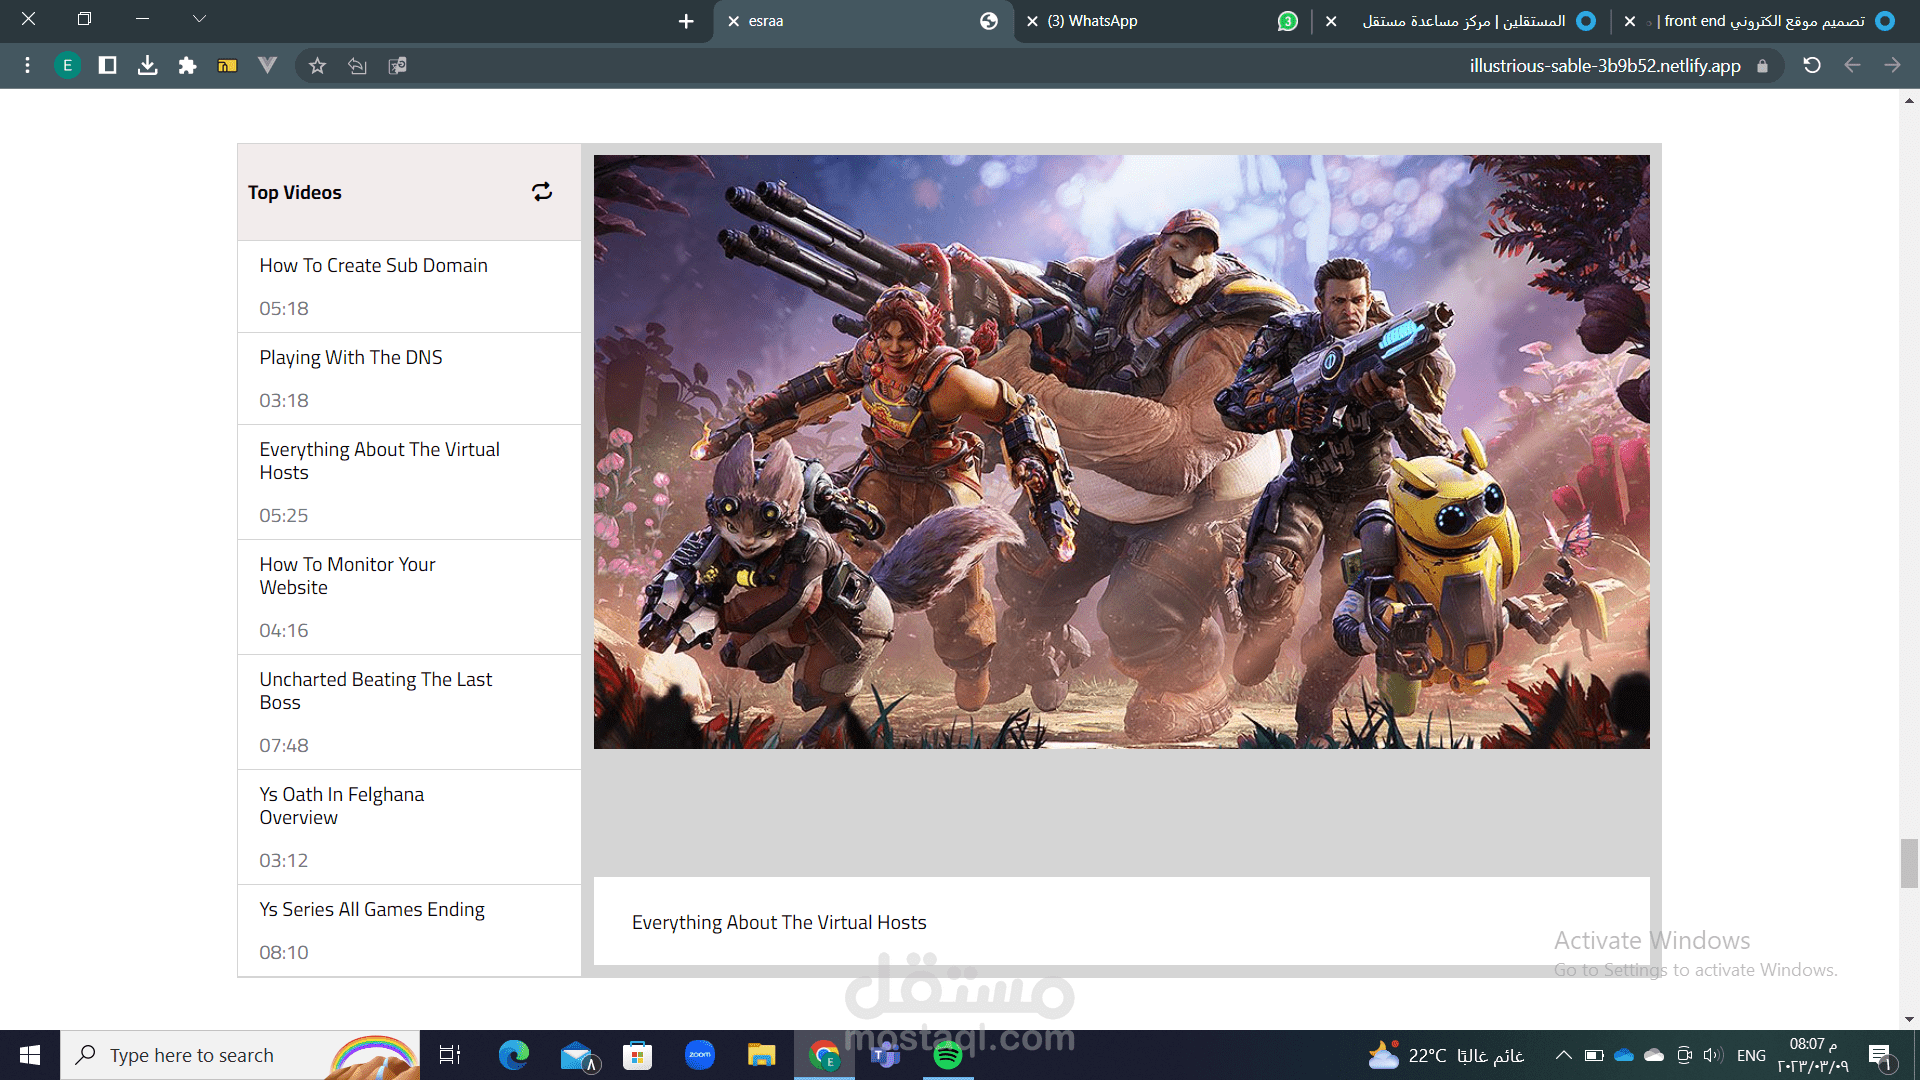
Task: Select Ys Oath In Felghana Overview
Action: coord(409,827)
